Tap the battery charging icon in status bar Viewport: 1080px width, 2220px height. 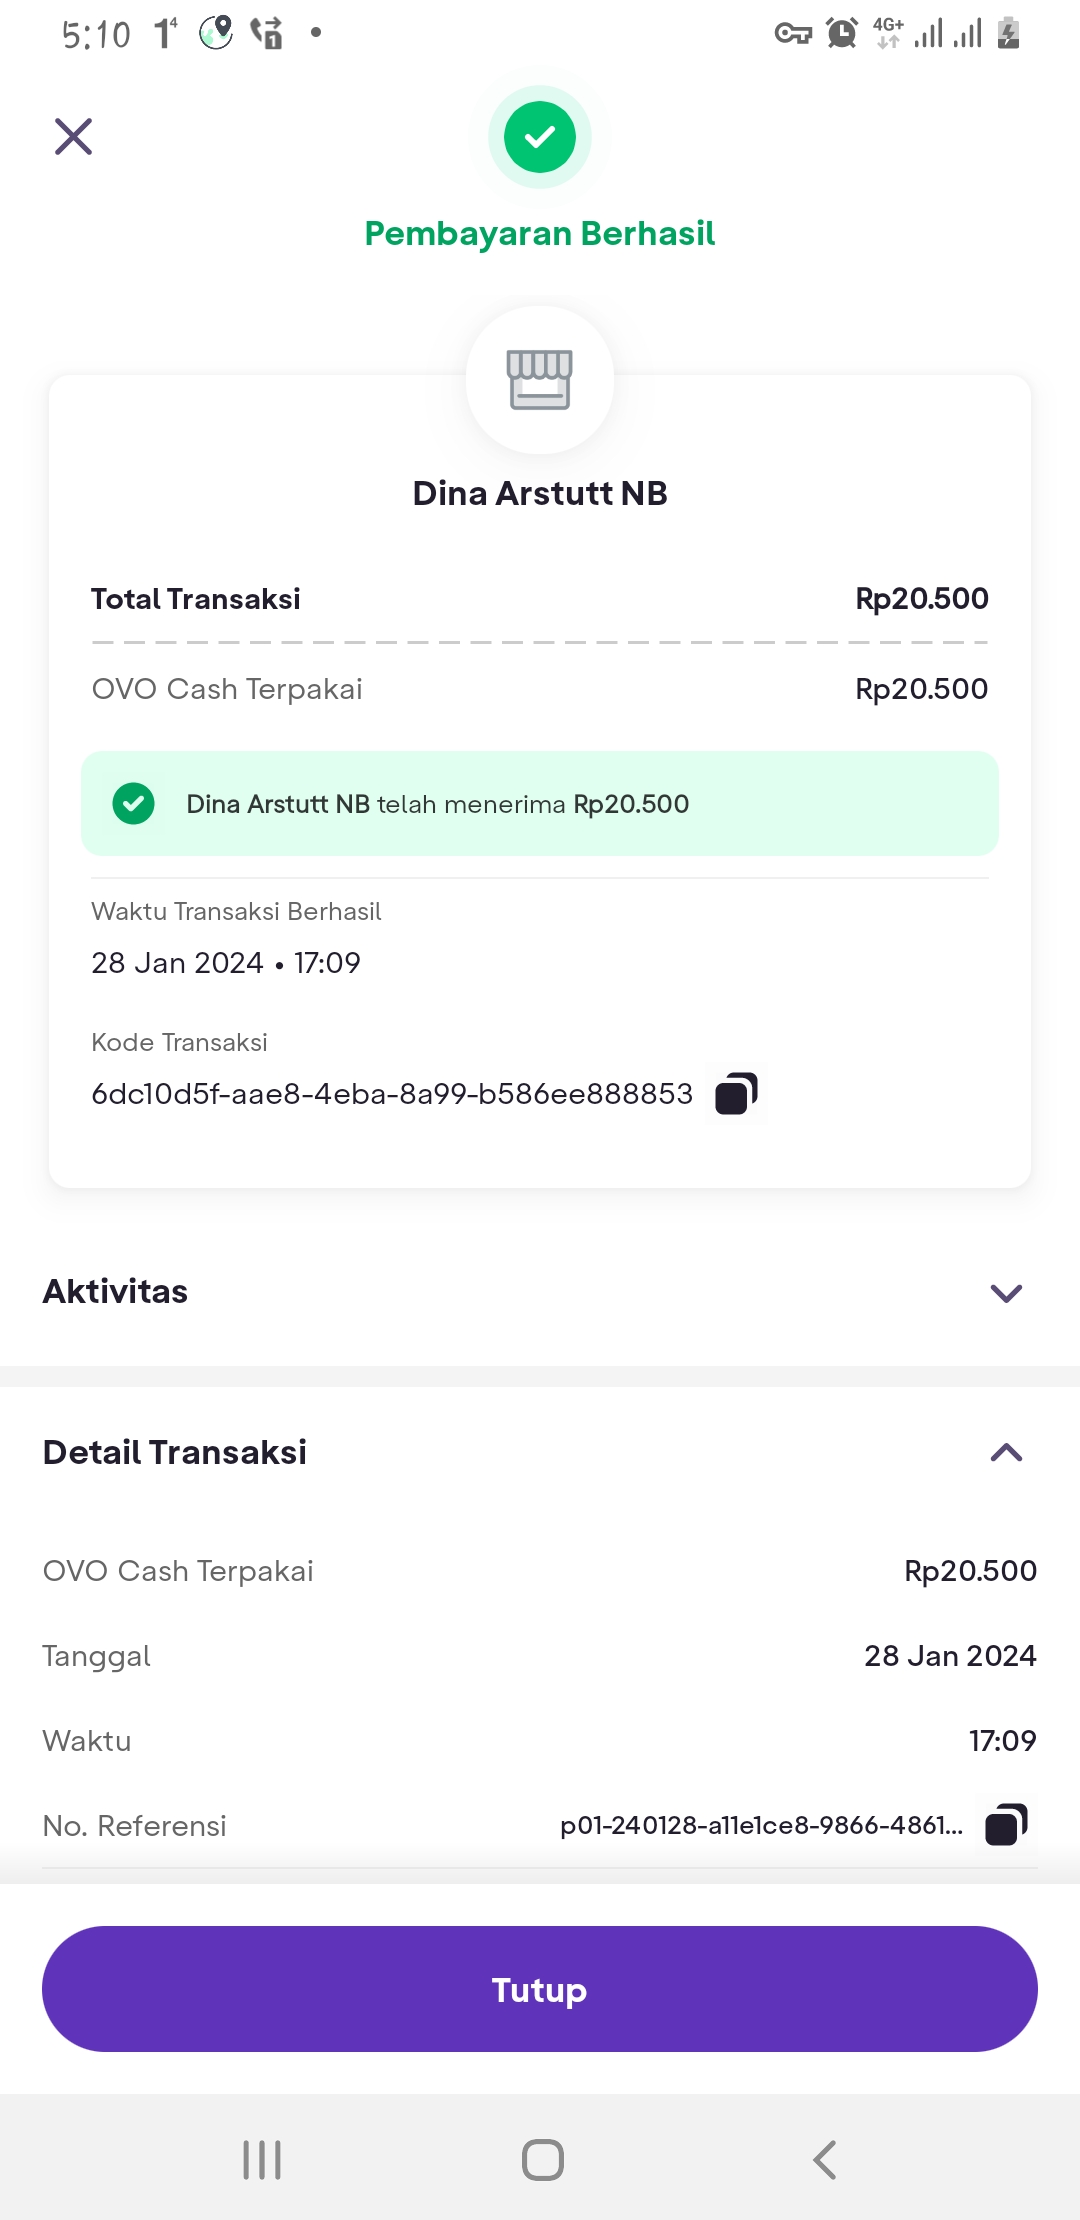(1008, 33)
